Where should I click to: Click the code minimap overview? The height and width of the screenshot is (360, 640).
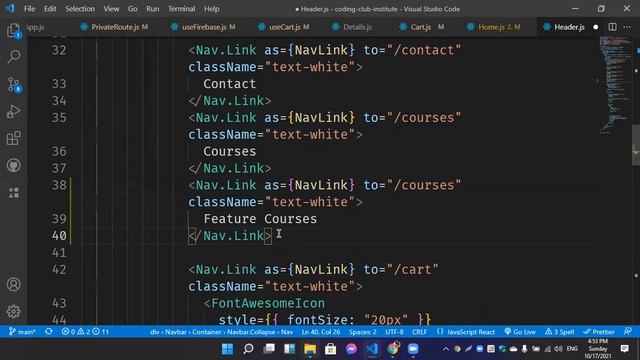[x=615, y=84]
